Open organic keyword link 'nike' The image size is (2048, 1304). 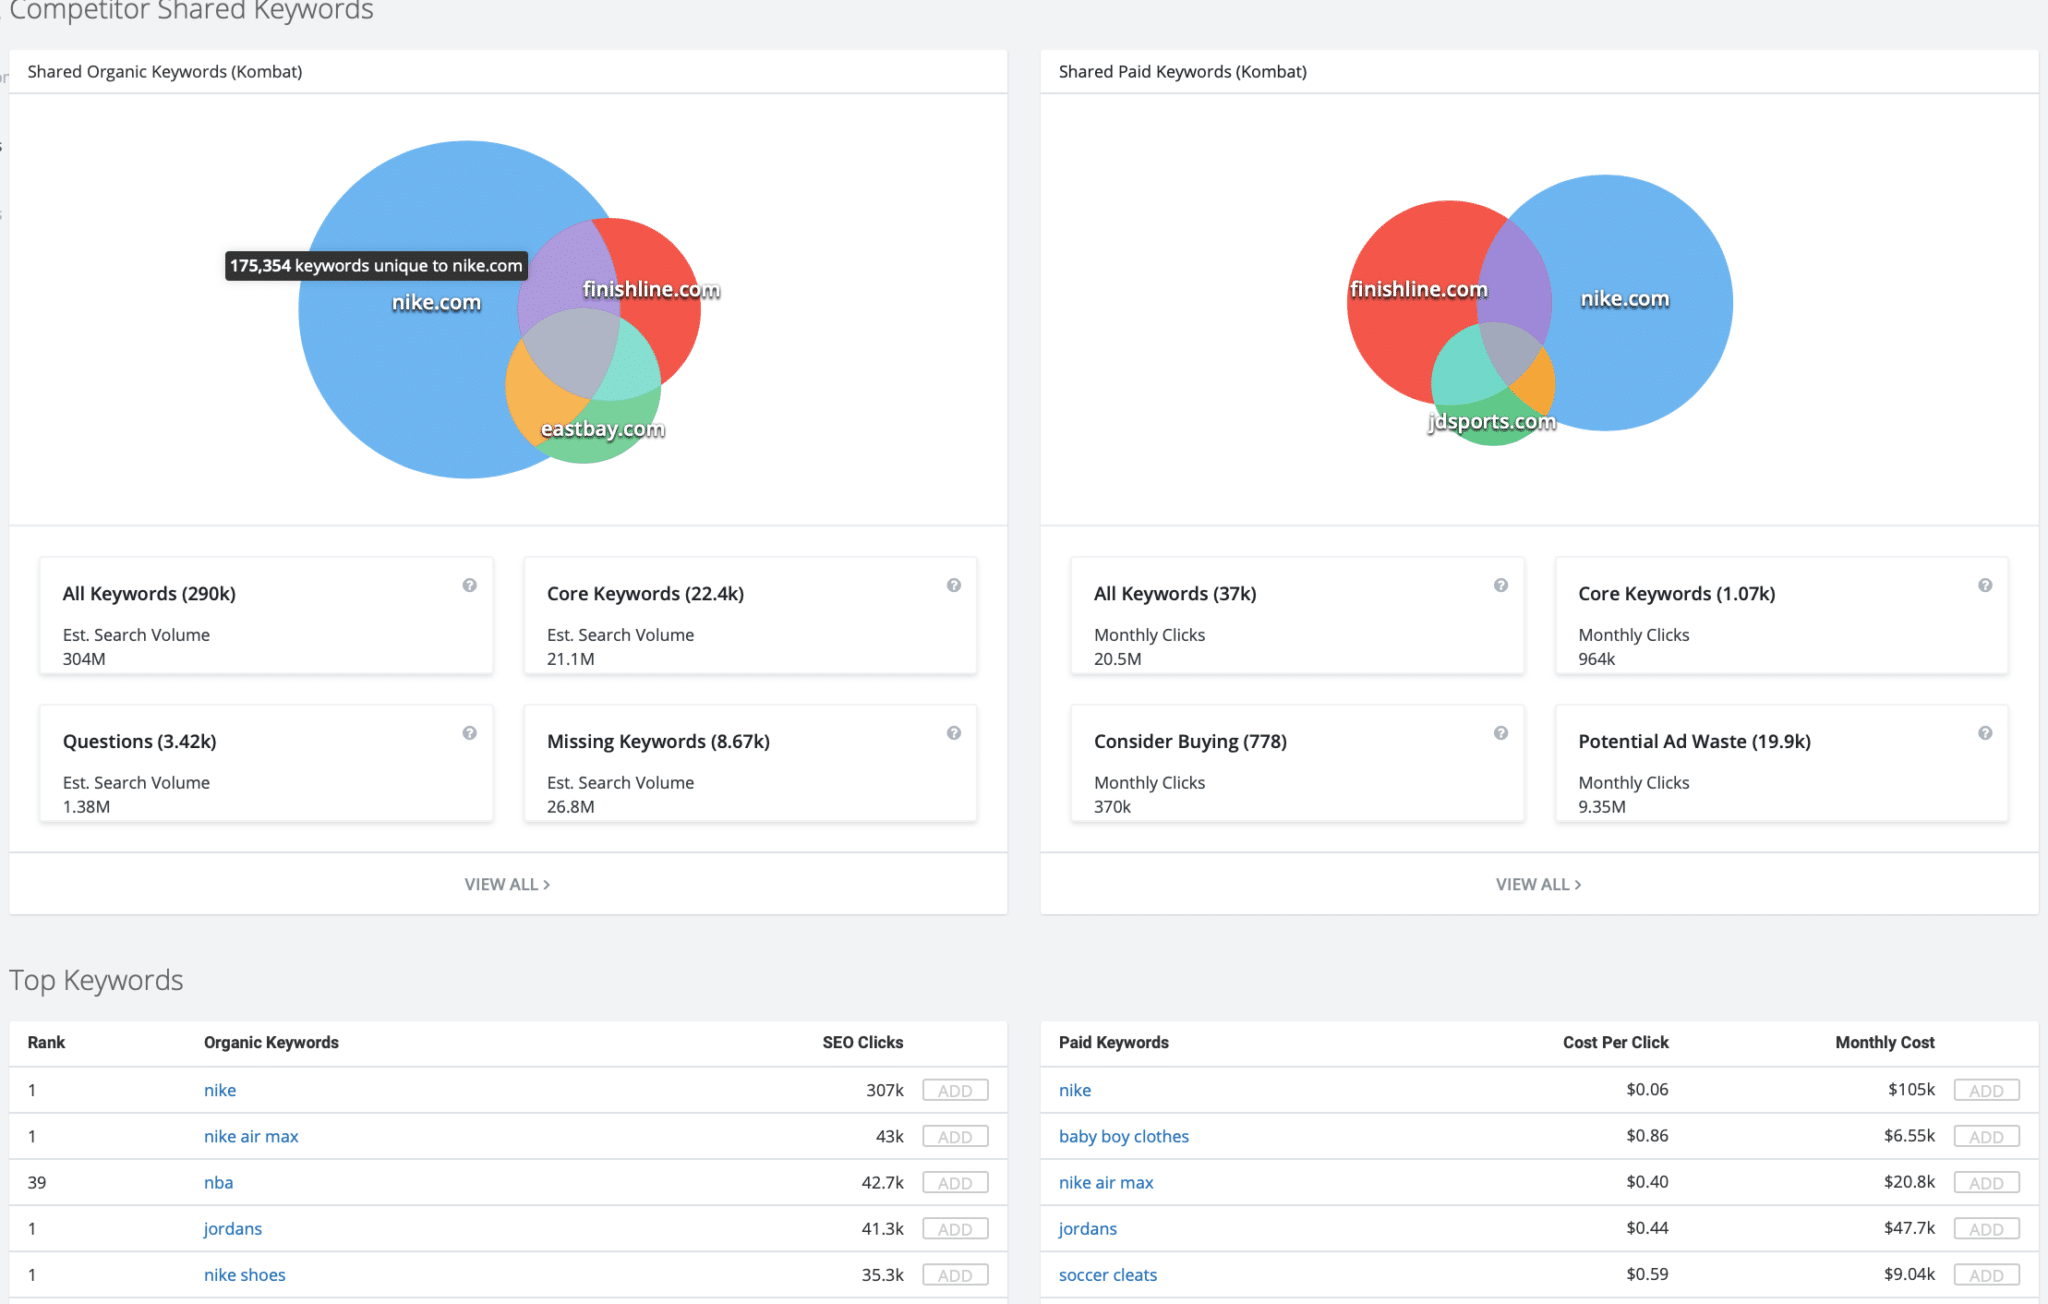[x=220, y=1091]
